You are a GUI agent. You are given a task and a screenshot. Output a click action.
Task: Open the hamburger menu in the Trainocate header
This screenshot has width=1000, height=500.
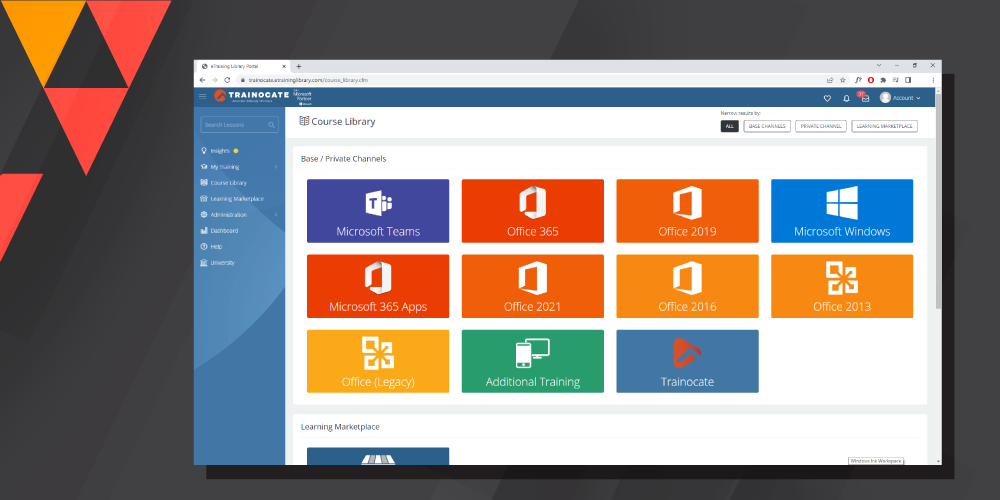tap(203, 96)
